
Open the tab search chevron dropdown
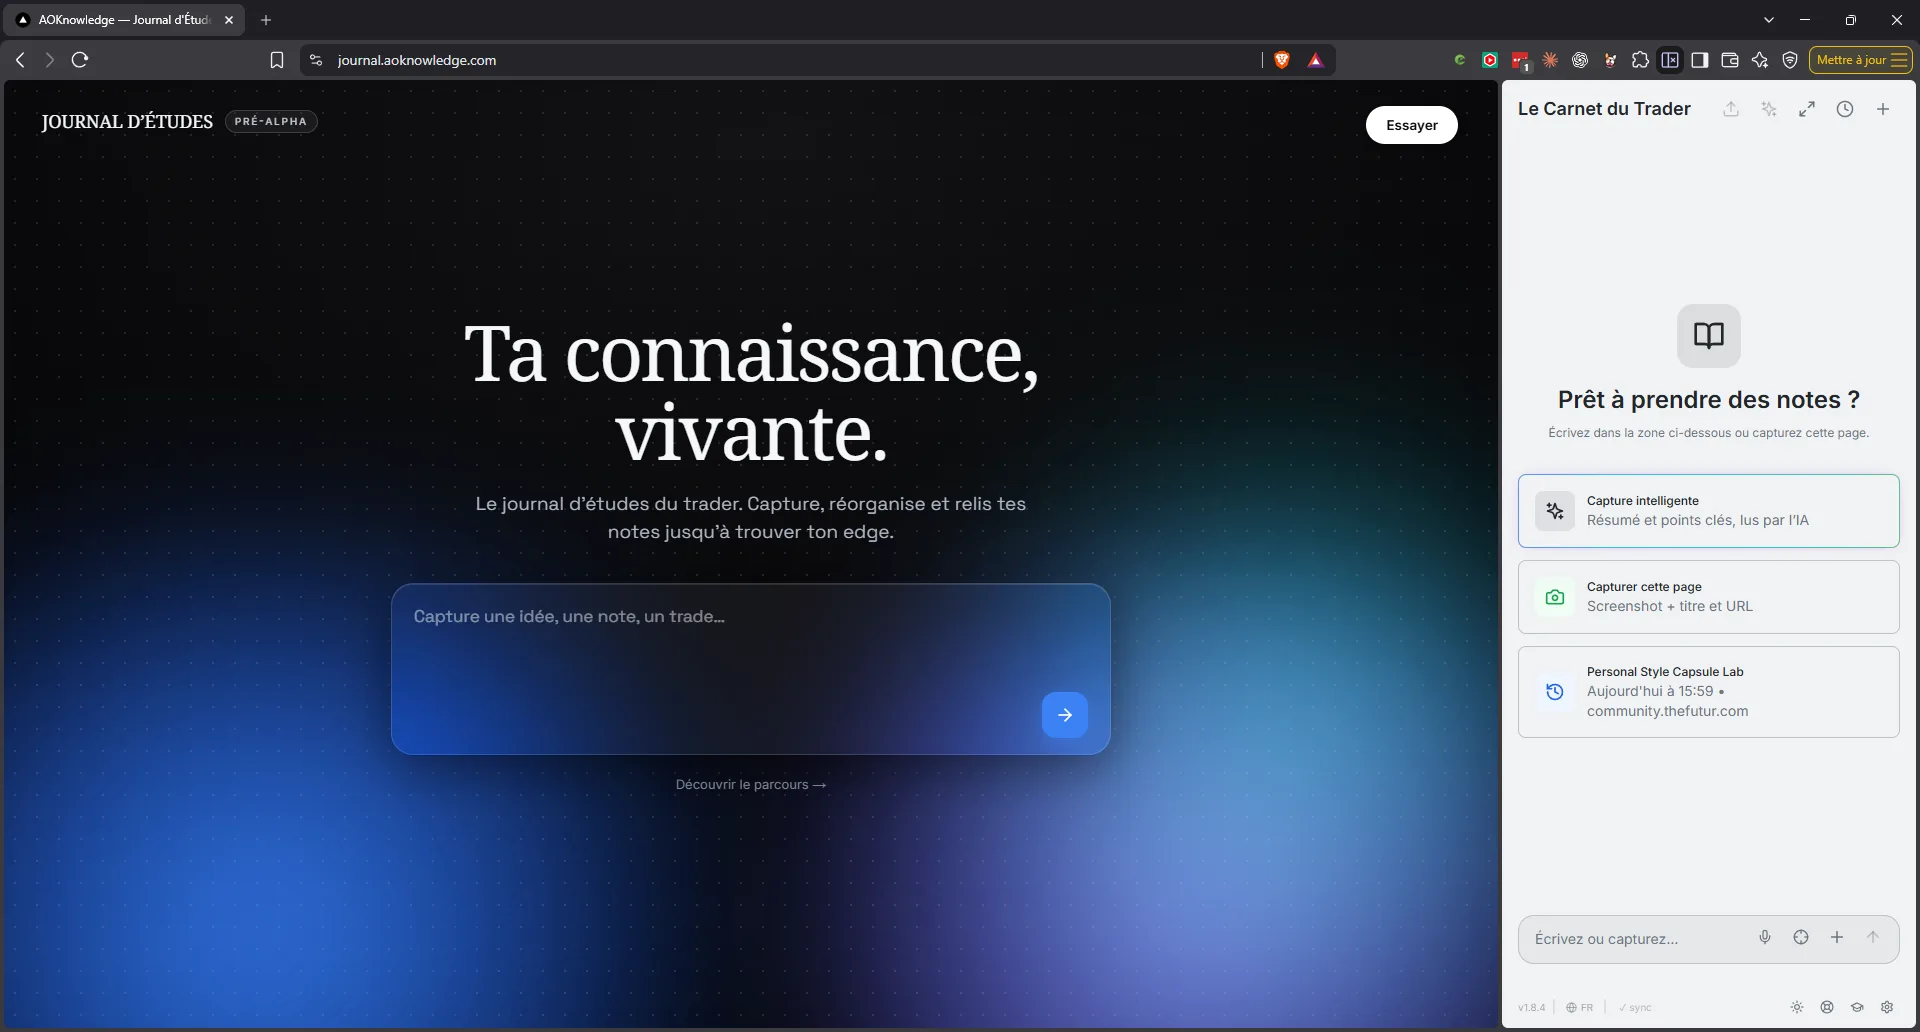pyautogui.click(x=1769, y=20)
